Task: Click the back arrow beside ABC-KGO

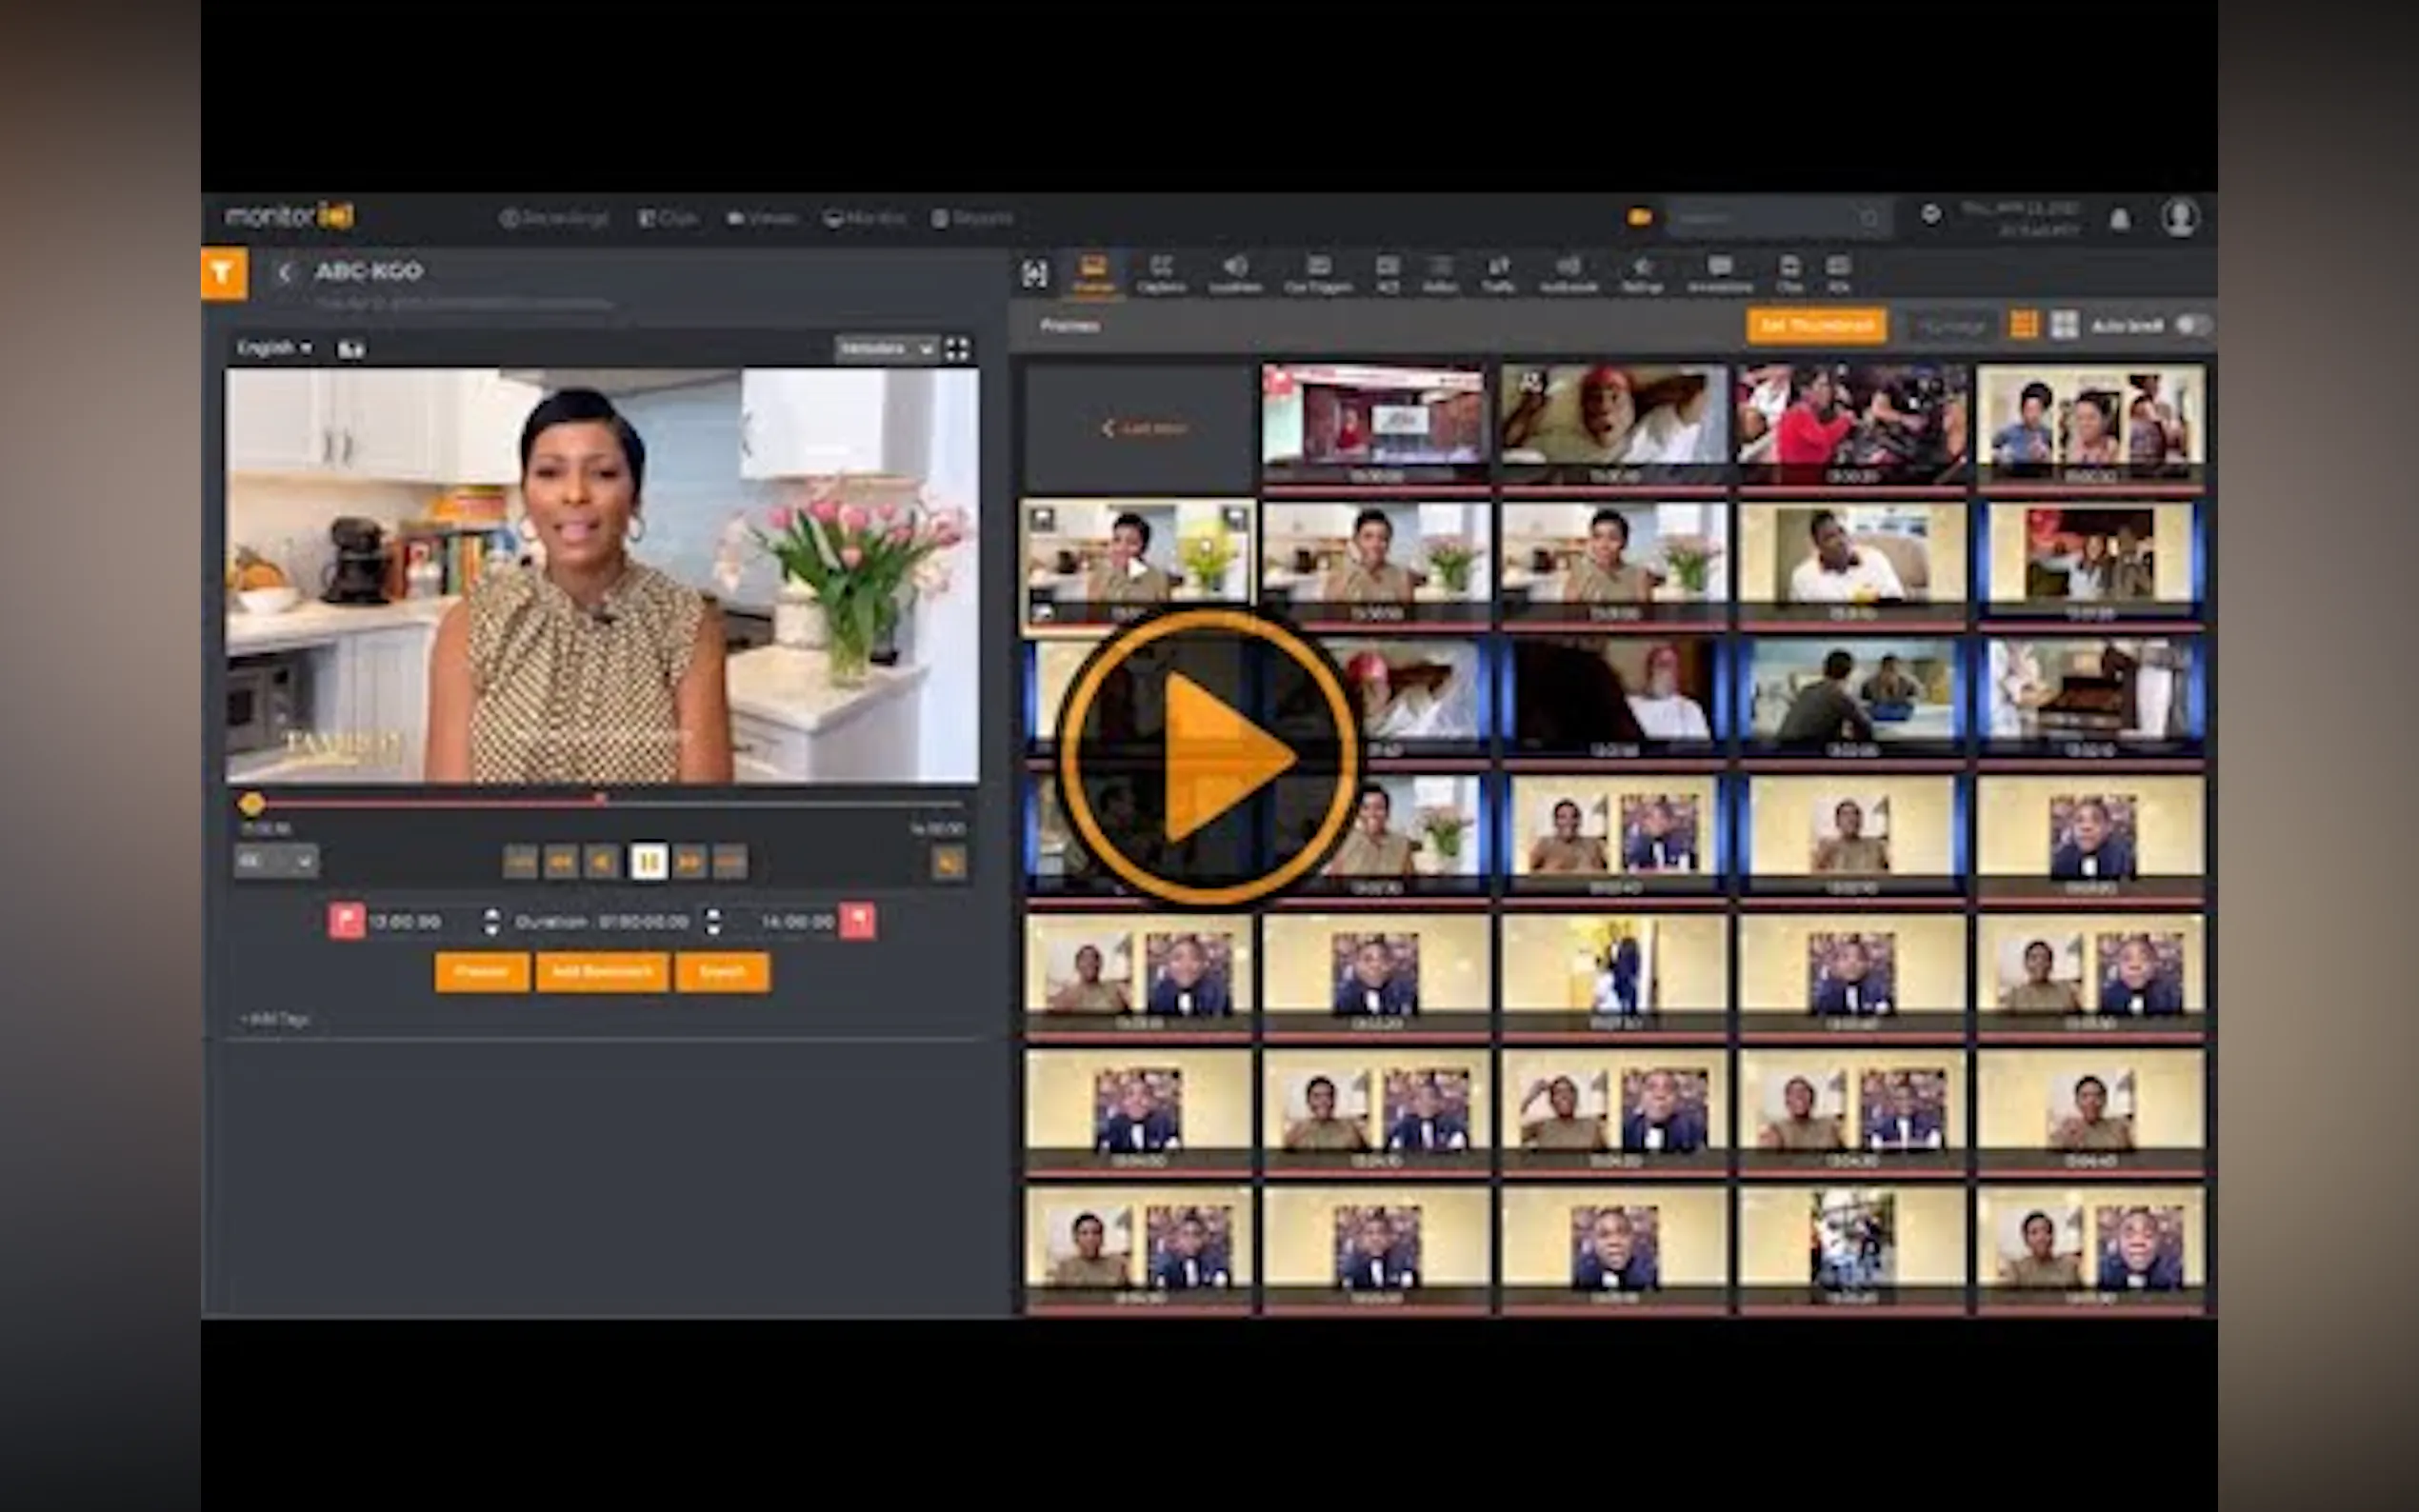Action: click(x=285, y=272)
